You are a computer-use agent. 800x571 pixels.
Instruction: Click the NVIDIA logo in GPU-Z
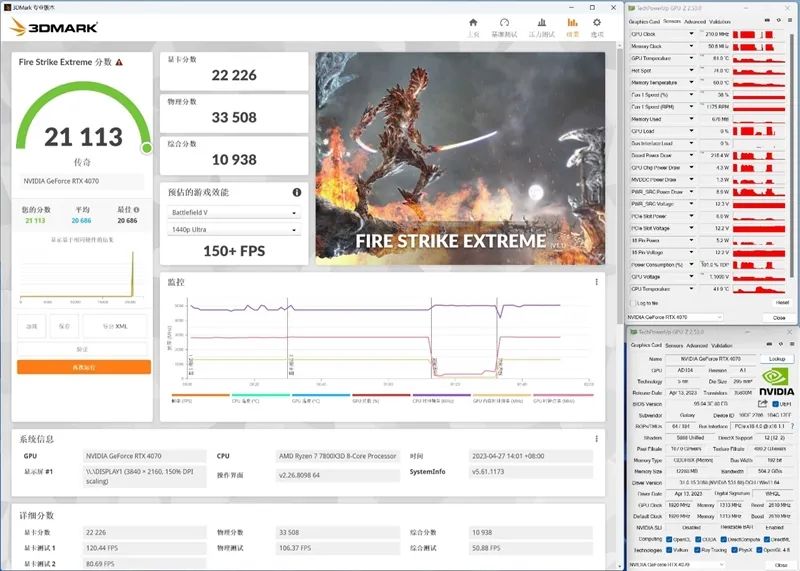pos(777,382)
